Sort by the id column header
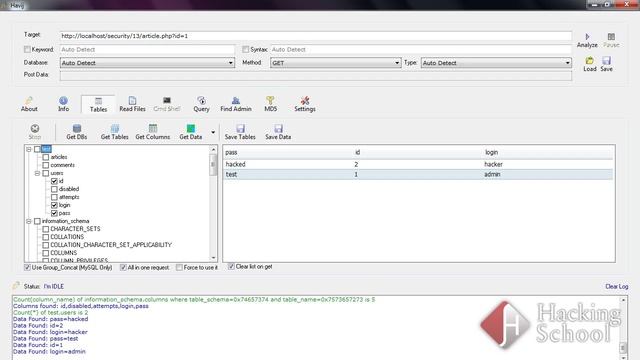Screen dimensions: 640x360 pyautogui.click(x=418, y=152)
